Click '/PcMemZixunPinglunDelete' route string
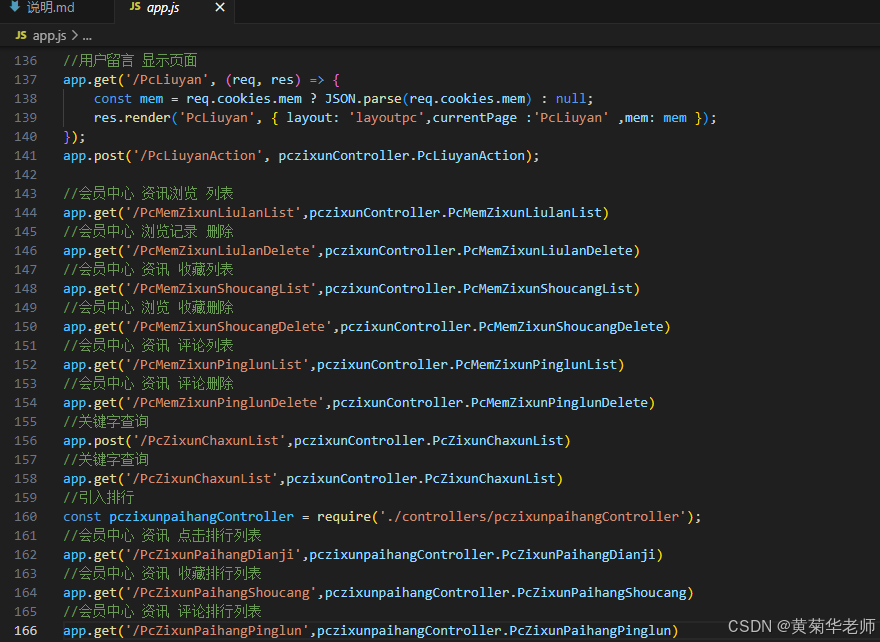This screenshot has height=642, width=880. point(224,403)
